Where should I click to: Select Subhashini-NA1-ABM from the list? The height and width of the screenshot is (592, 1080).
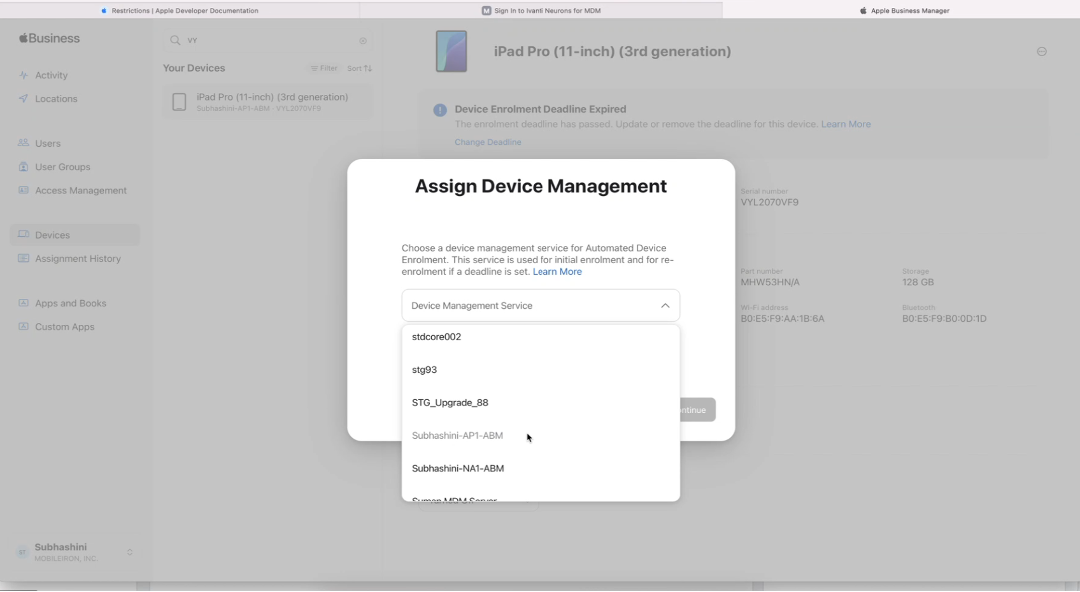click(456, 468)
